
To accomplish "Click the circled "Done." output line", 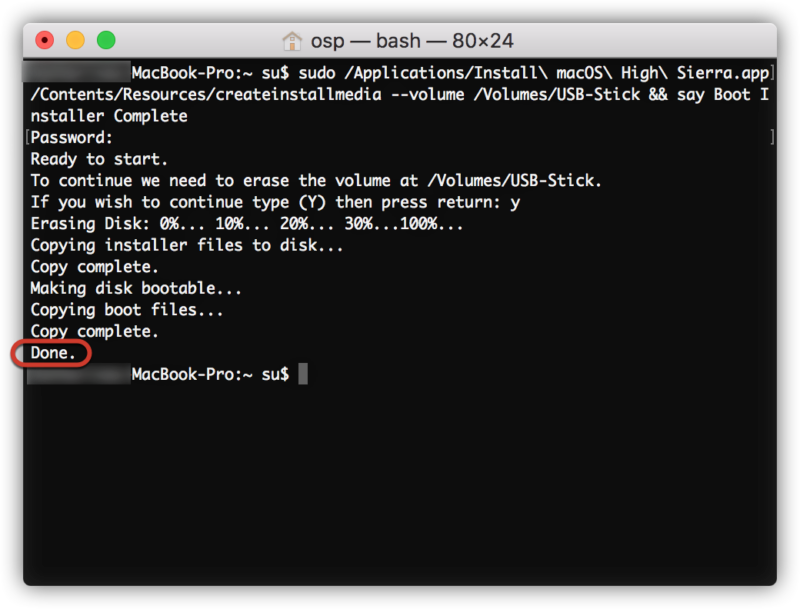I will [x=53, y=352].
